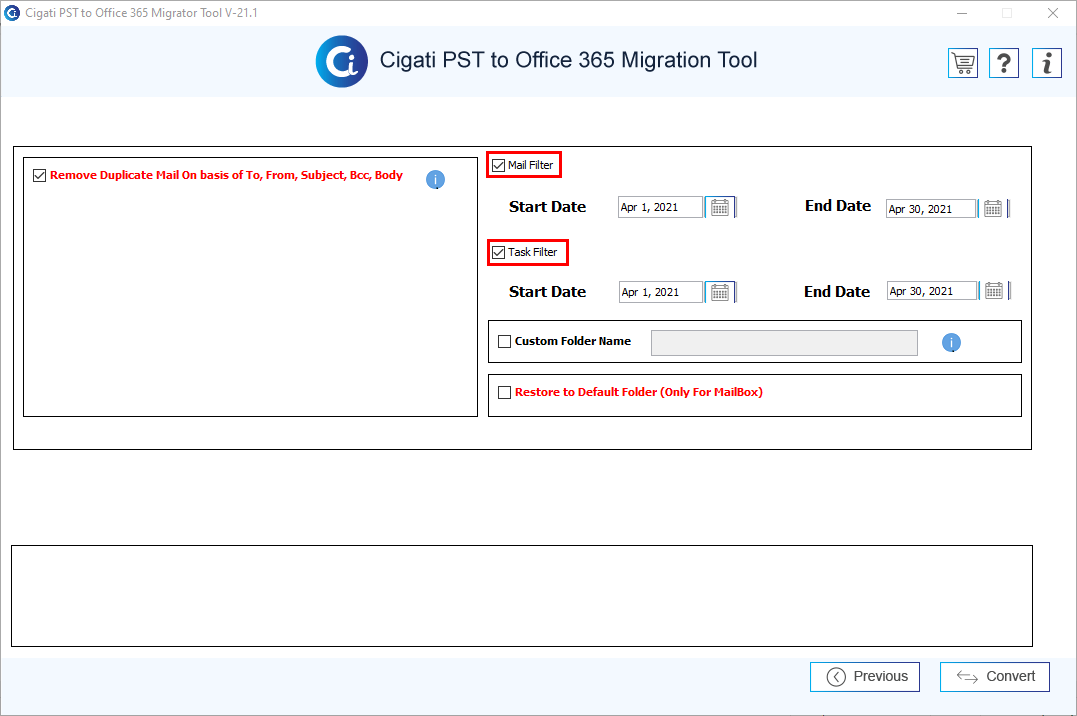The height and width of the screenshot is (716, 1077).
Task: Open calendar picker for Task Filter End Date
Action: pyautogui.click(x=994, y=291)
